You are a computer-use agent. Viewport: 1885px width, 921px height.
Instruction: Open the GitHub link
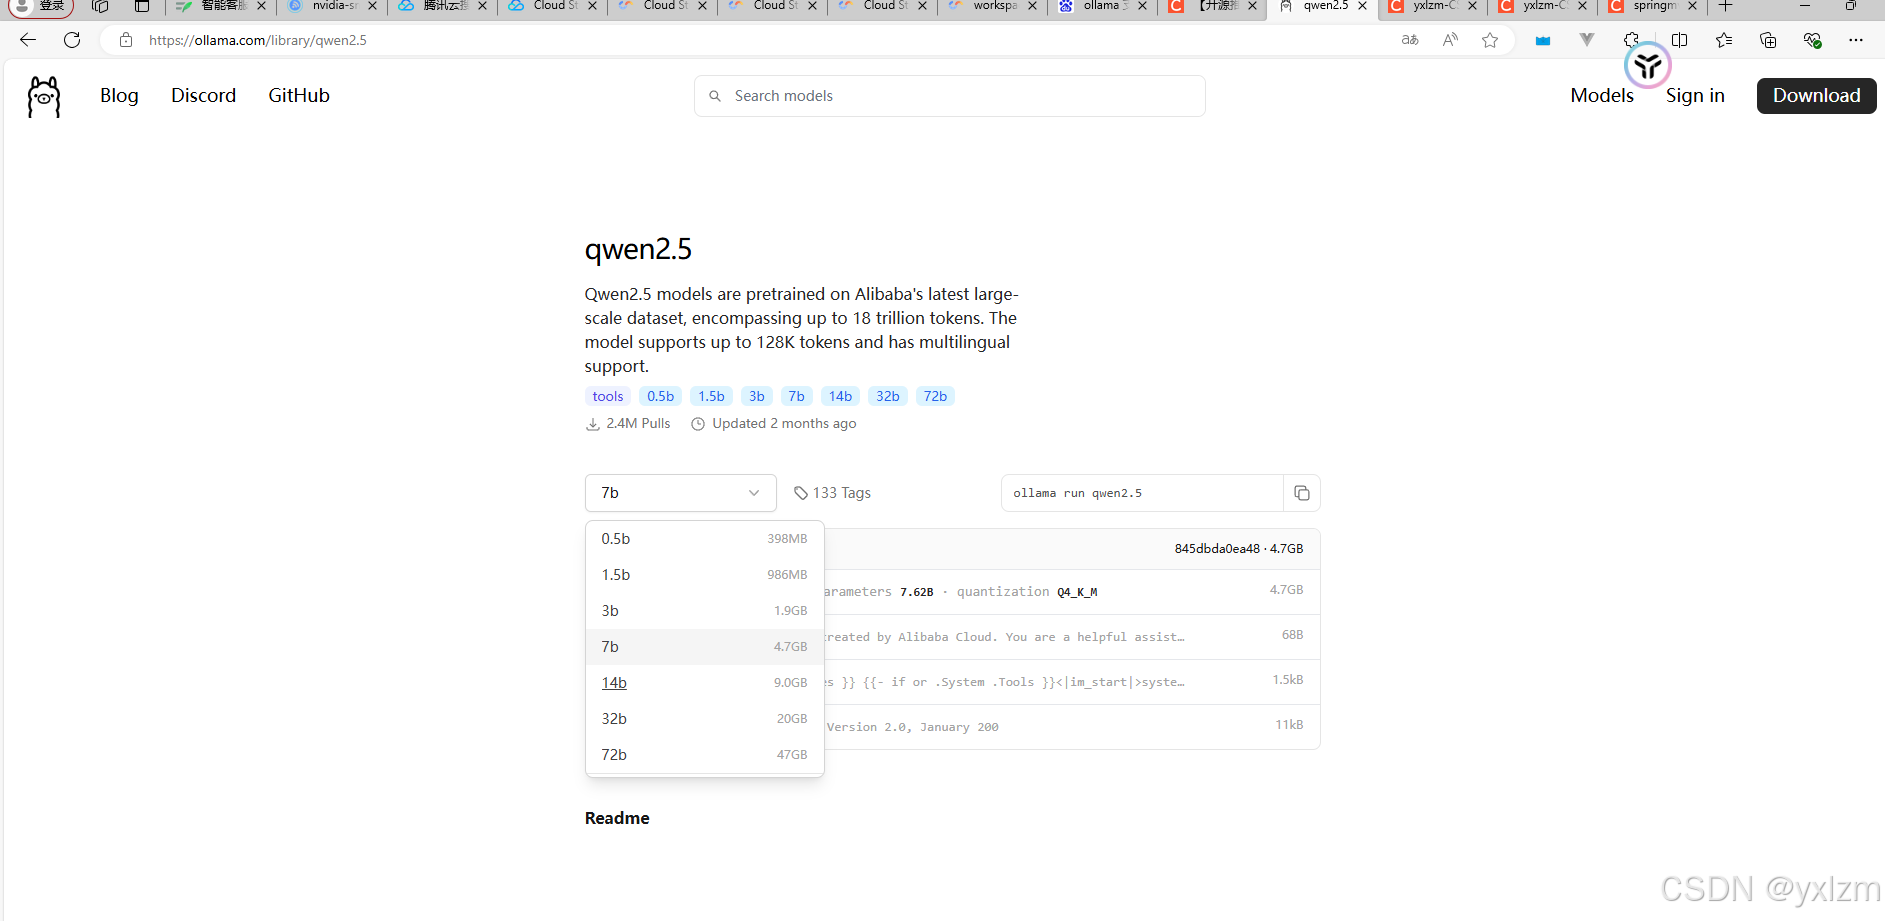click(299, 96)
